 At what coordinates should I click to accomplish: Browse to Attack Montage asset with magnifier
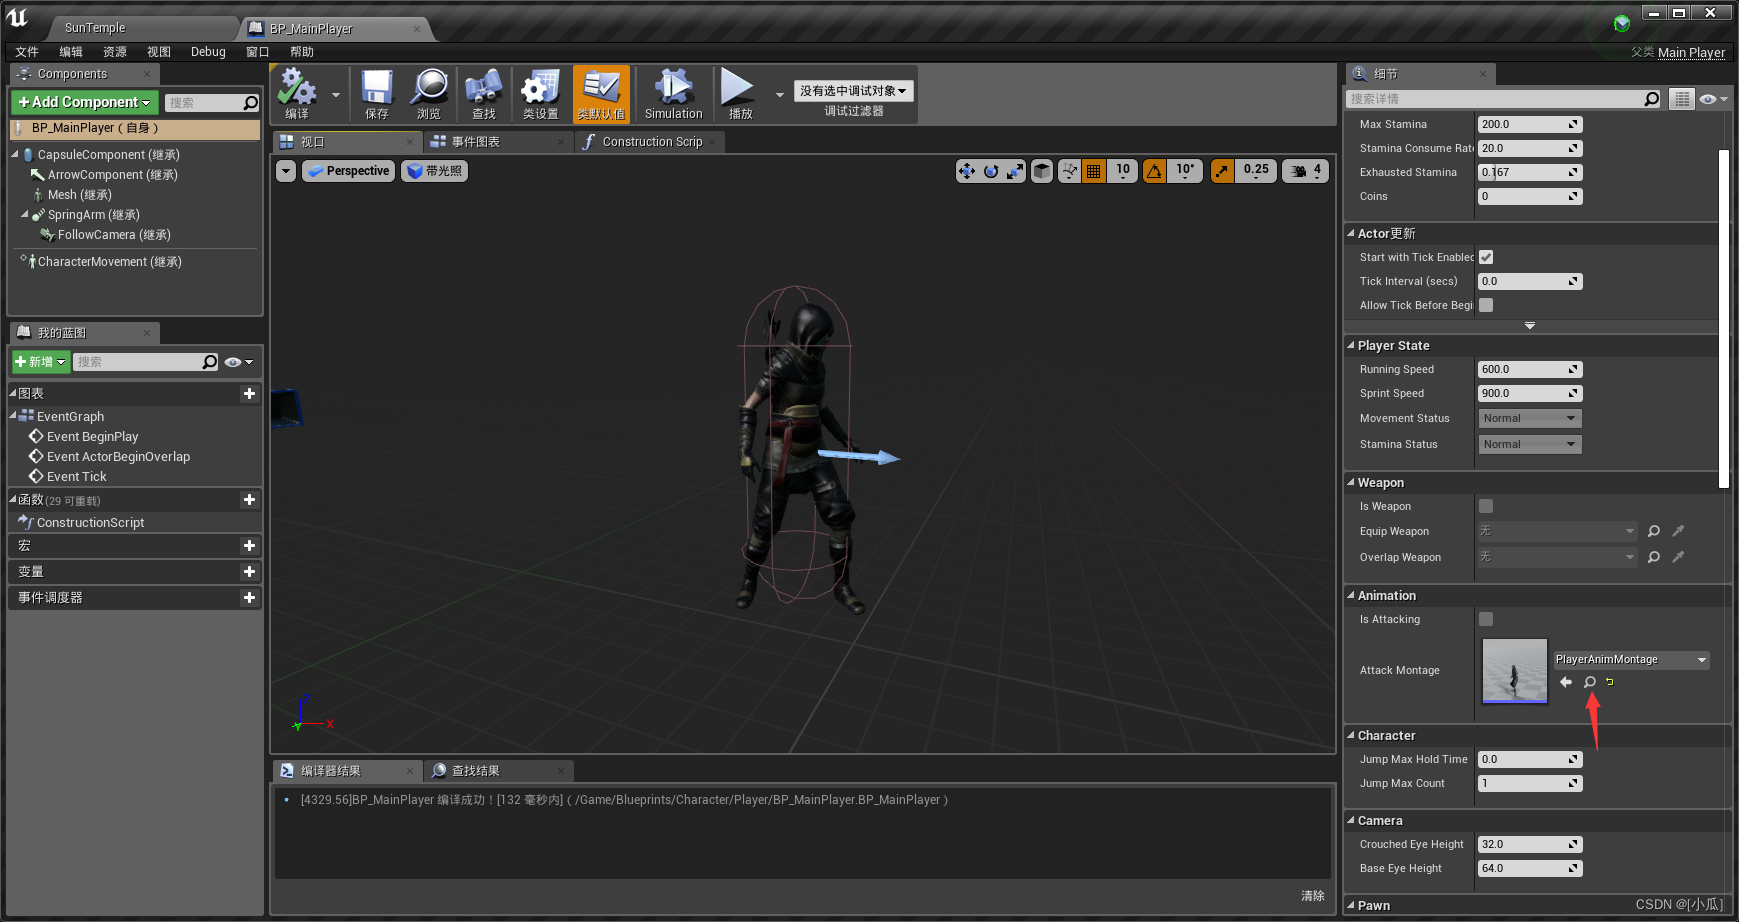1590,682
